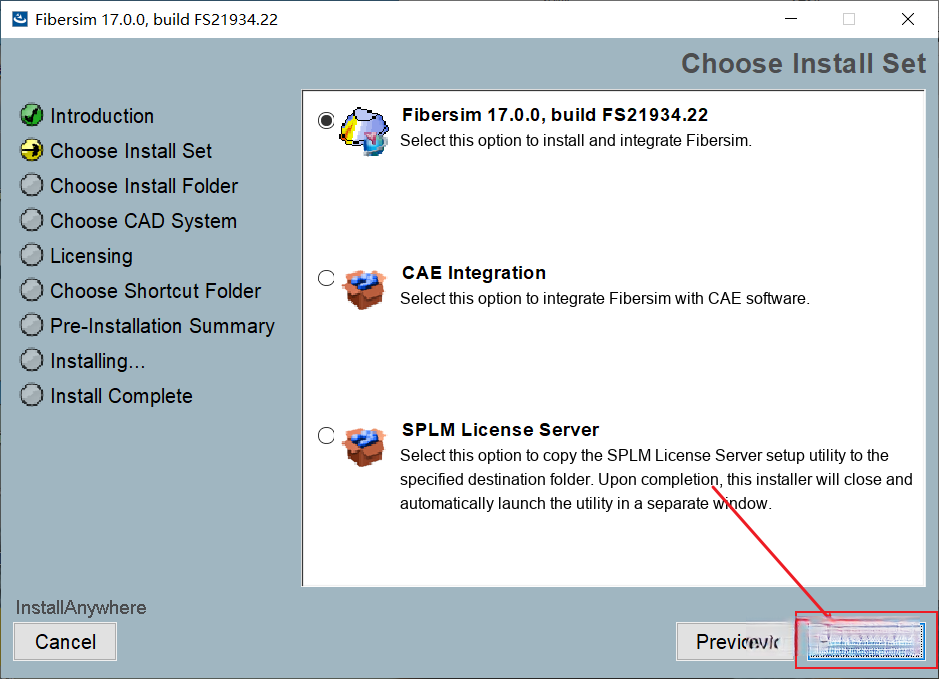Click the SPLM License Server setup utility description
939x679 pixels.
point(656,479)
